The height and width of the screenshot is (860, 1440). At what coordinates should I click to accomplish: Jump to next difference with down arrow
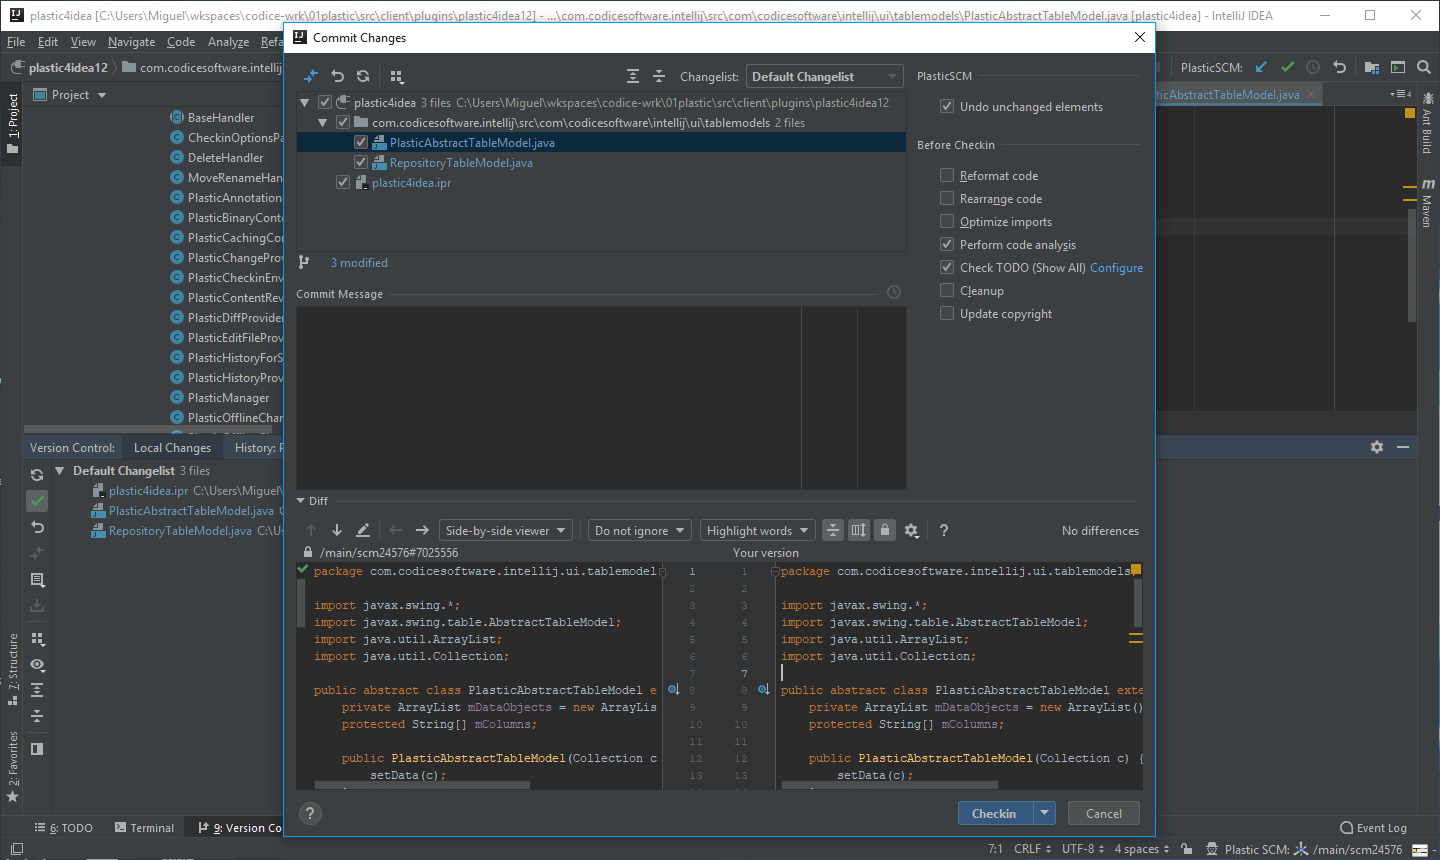(x=337, y=530)
